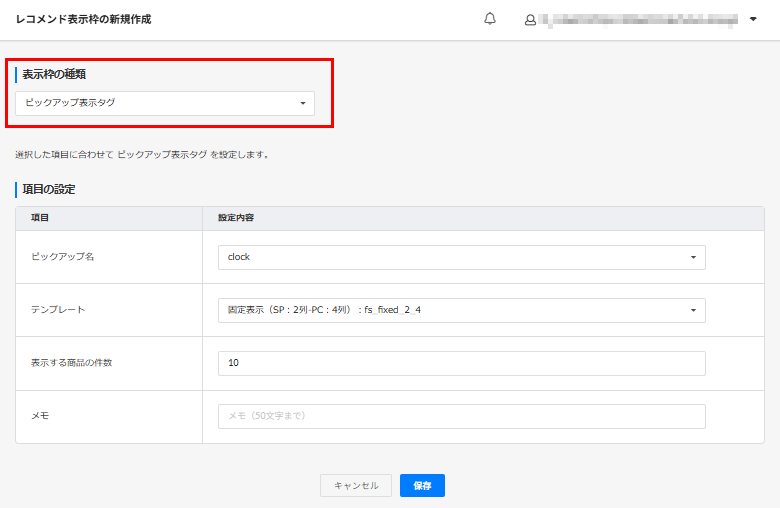Click the メモ row label
Viewport: 780px width, 508px height.
coord(40,415)
